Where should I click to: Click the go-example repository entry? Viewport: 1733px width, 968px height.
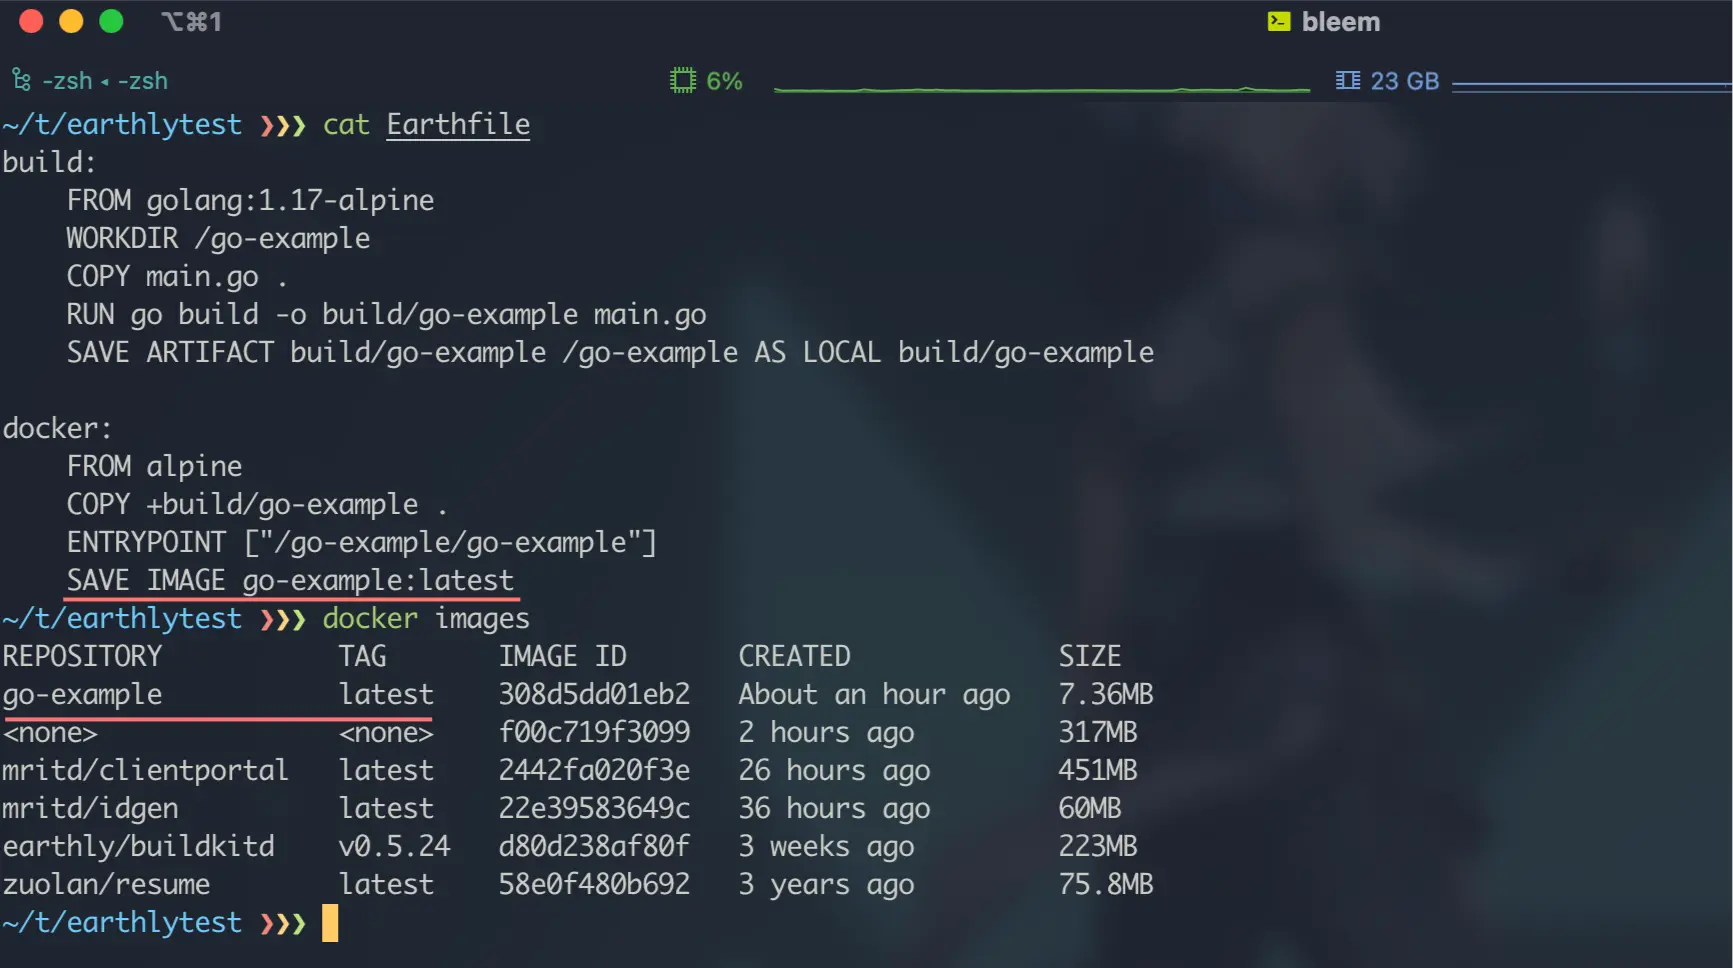(x=82, y=695)
